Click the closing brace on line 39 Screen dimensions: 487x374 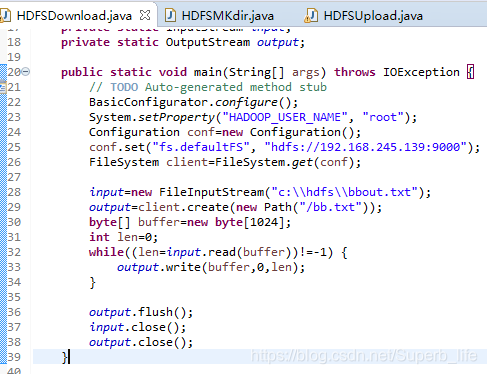point(65,357)
